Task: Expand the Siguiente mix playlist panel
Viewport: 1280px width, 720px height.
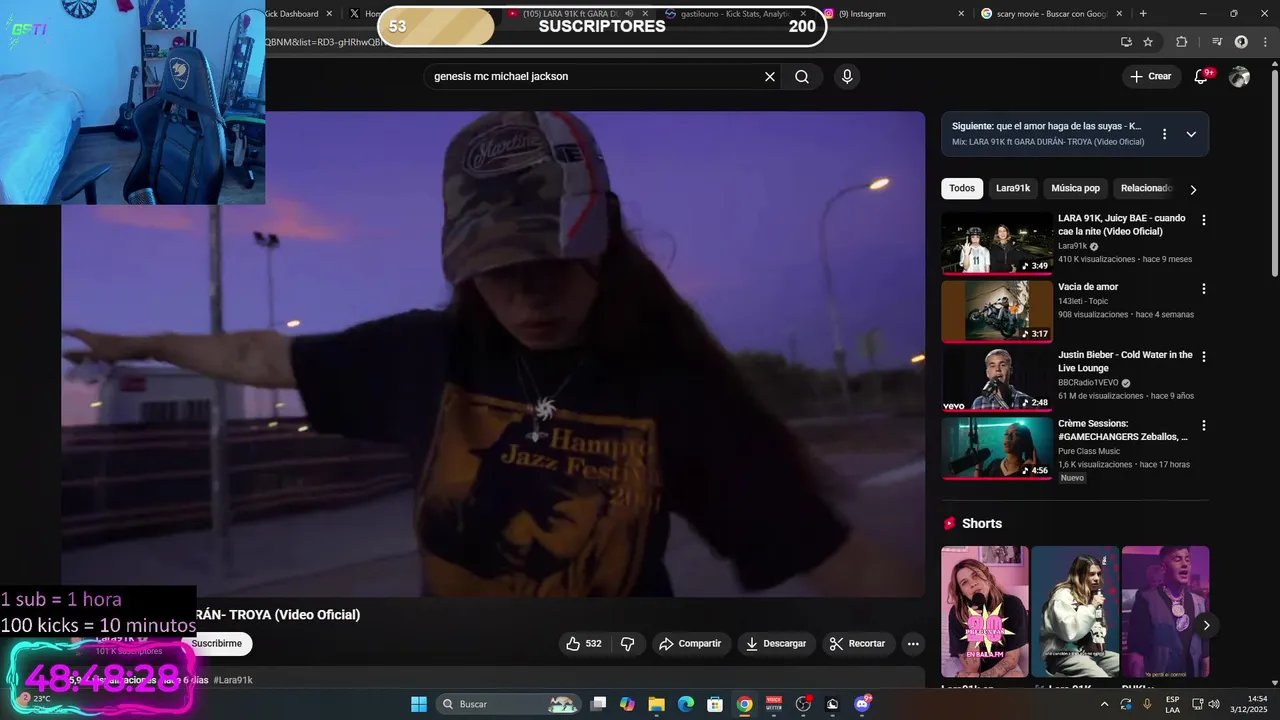Action: click(1191, 134)
